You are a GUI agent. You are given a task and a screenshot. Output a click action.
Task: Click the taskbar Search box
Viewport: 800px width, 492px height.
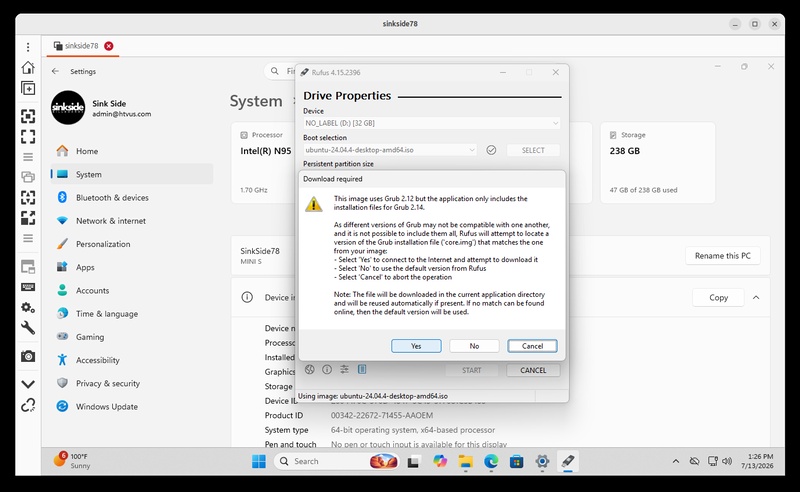[x=337, y=461]
